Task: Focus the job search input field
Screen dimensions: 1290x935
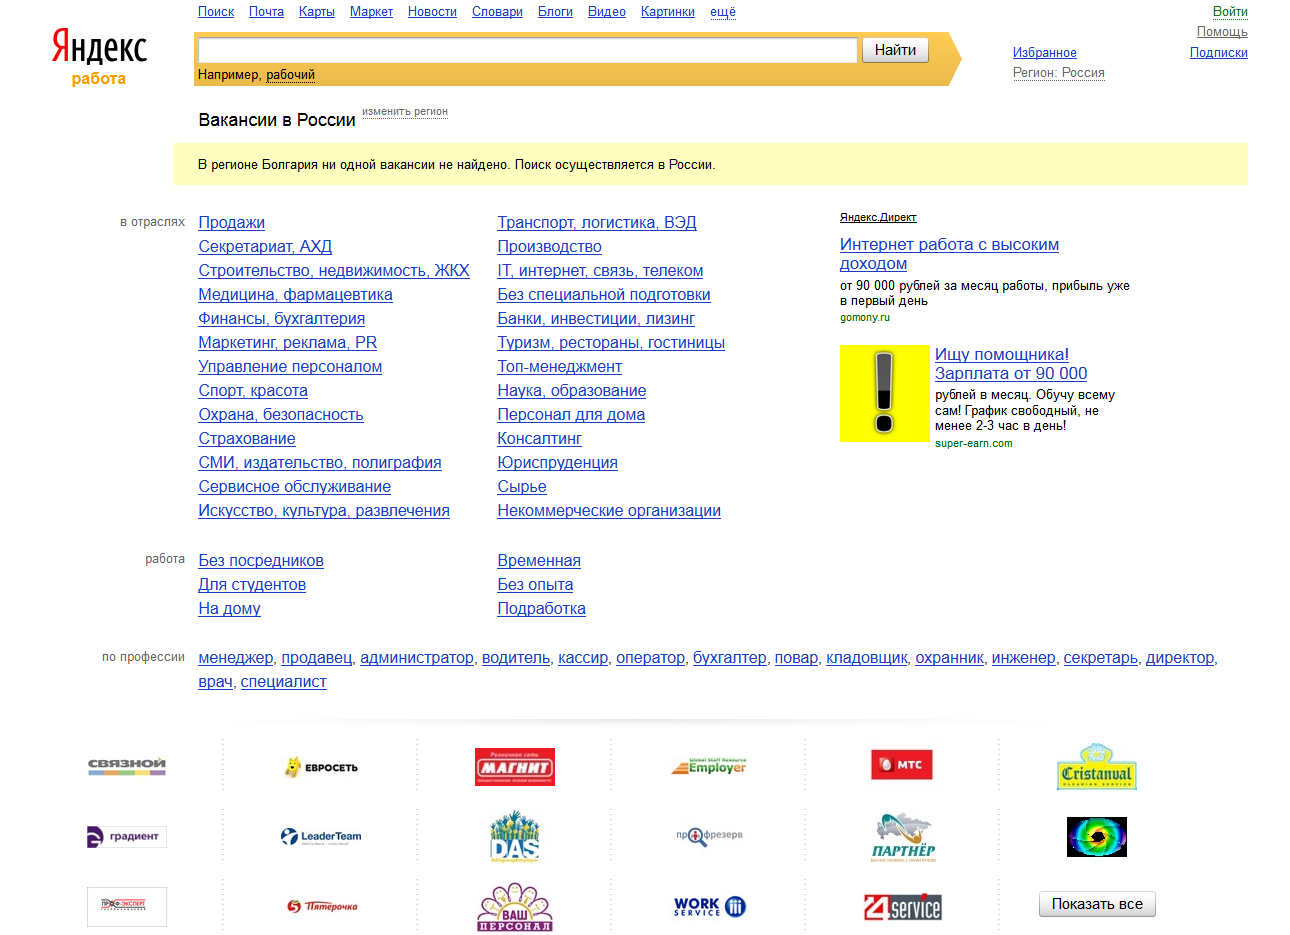Action: [x=528, y=50]
